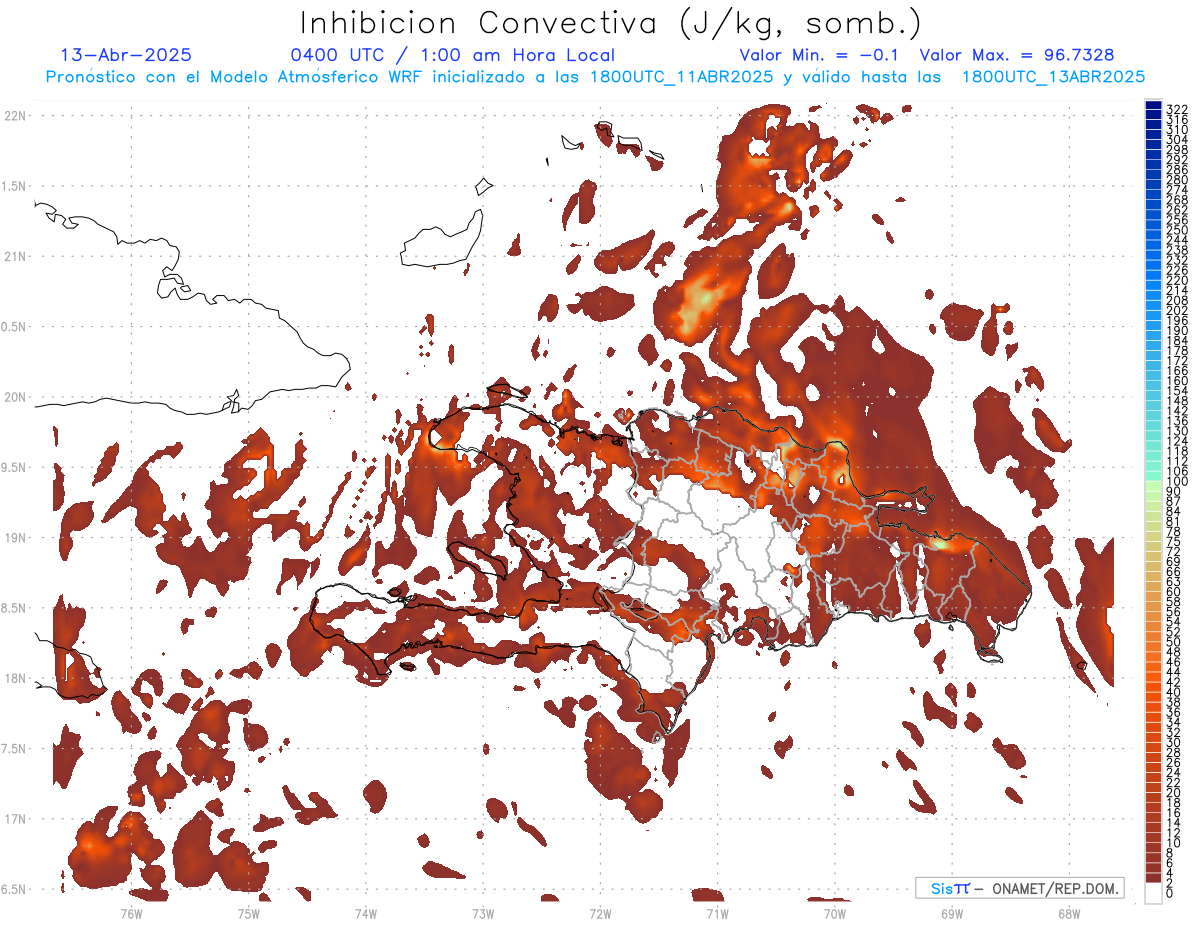This screenshot has height=927, width=1200.
Task: Click the longitude label '76W'
Action: point(131,912)
